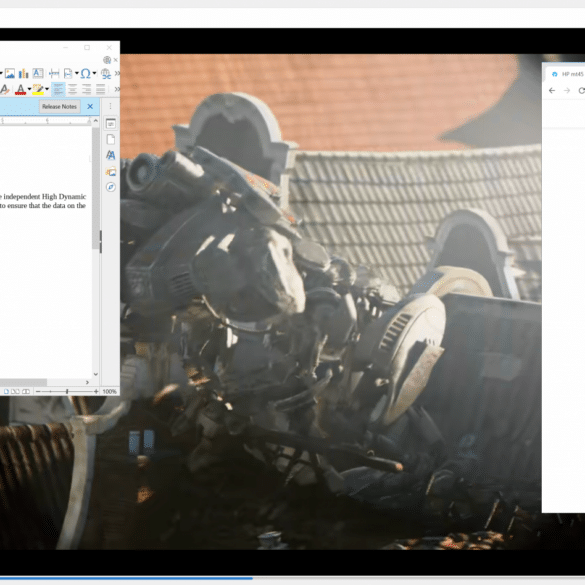
Task: Open the sidebar Navigator compass icon
Action: [111, 187]
